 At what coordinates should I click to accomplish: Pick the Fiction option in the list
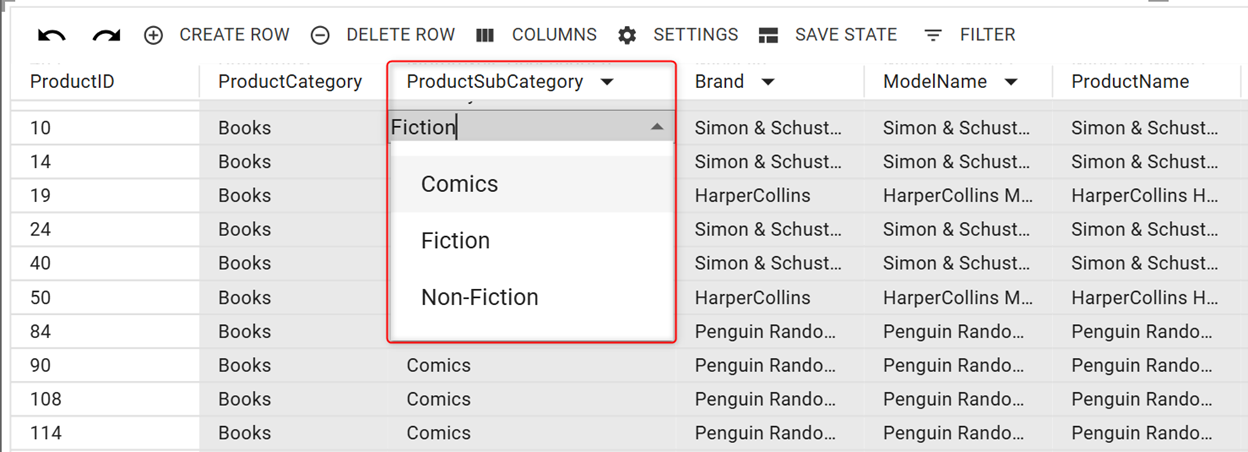click(455, 241)
